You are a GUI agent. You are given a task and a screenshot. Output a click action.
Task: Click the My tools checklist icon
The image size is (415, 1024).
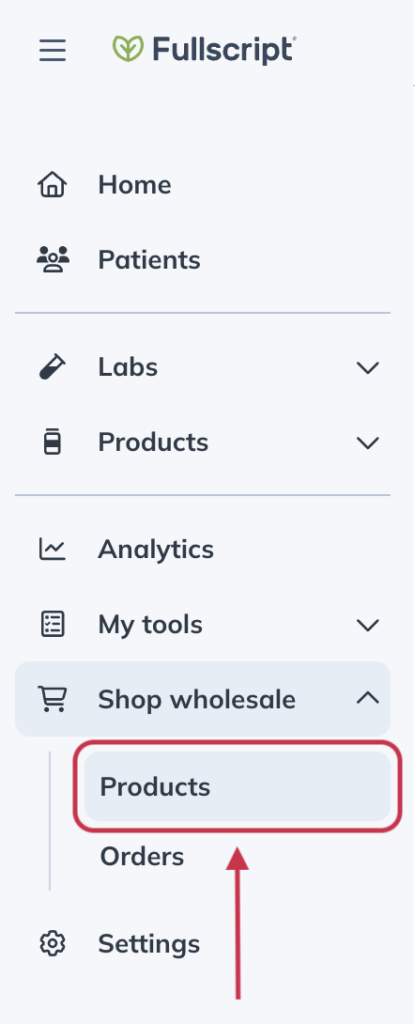tap(52, 624)
